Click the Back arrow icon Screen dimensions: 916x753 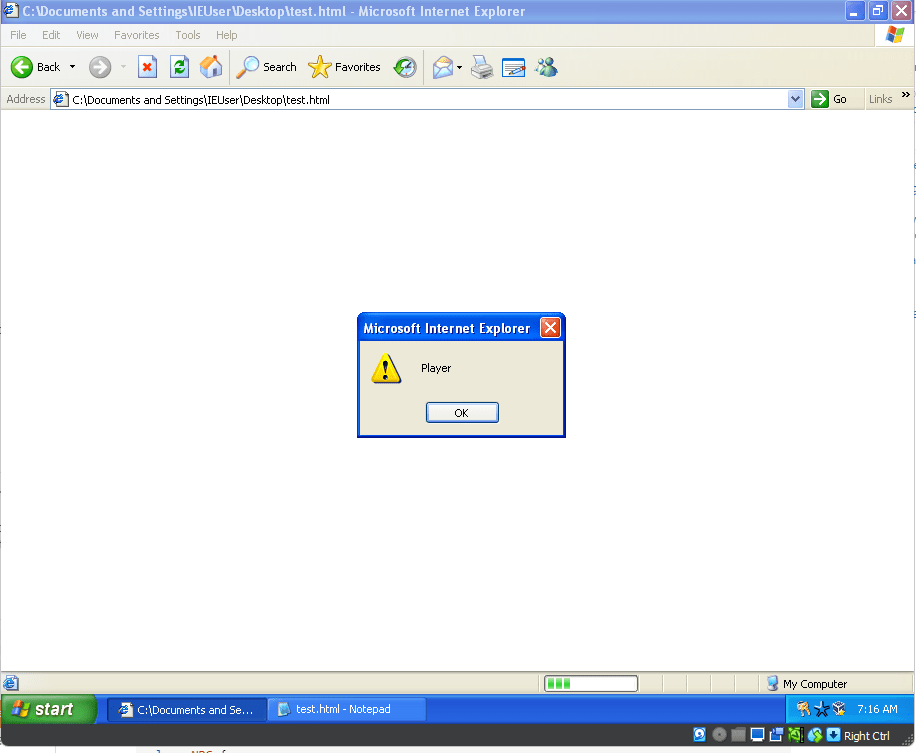click(22, 67)
